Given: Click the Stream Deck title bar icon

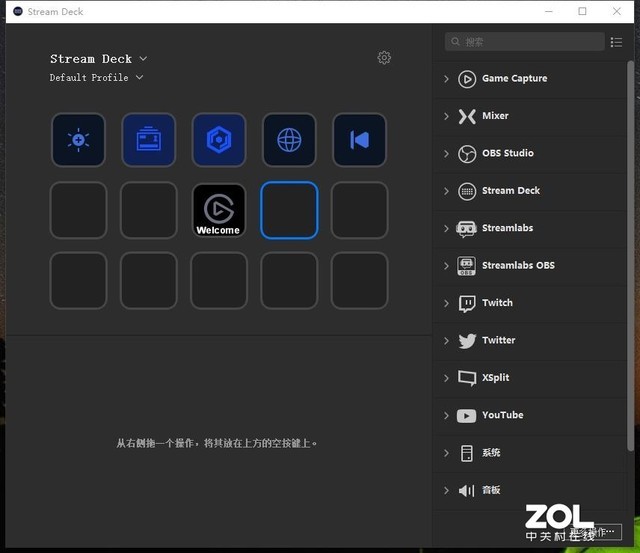Looking at the screenshot, I should (x=18, y=11).
